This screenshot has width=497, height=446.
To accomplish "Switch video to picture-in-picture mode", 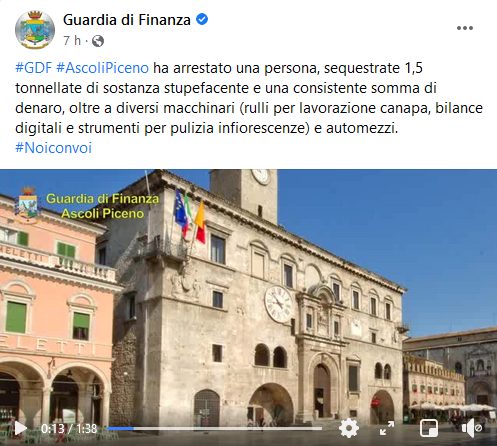I will pos(429,428).
